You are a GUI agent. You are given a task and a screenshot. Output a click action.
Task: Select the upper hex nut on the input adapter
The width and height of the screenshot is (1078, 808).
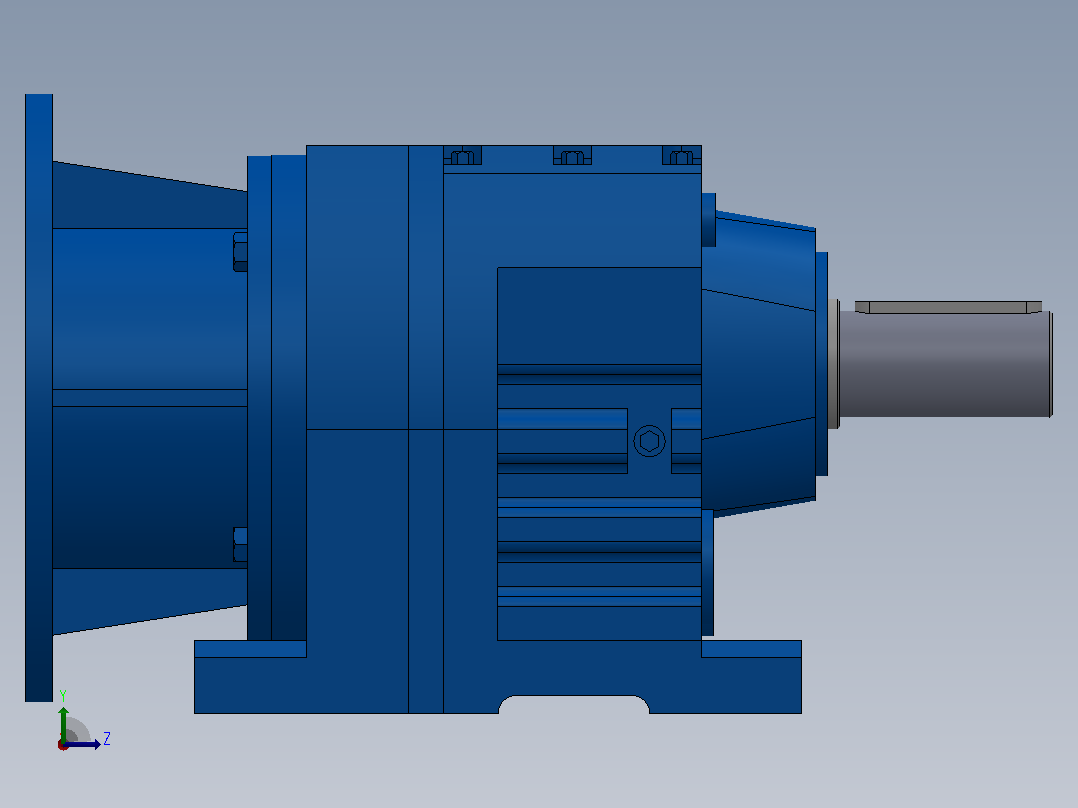click(x=241, y=252)
